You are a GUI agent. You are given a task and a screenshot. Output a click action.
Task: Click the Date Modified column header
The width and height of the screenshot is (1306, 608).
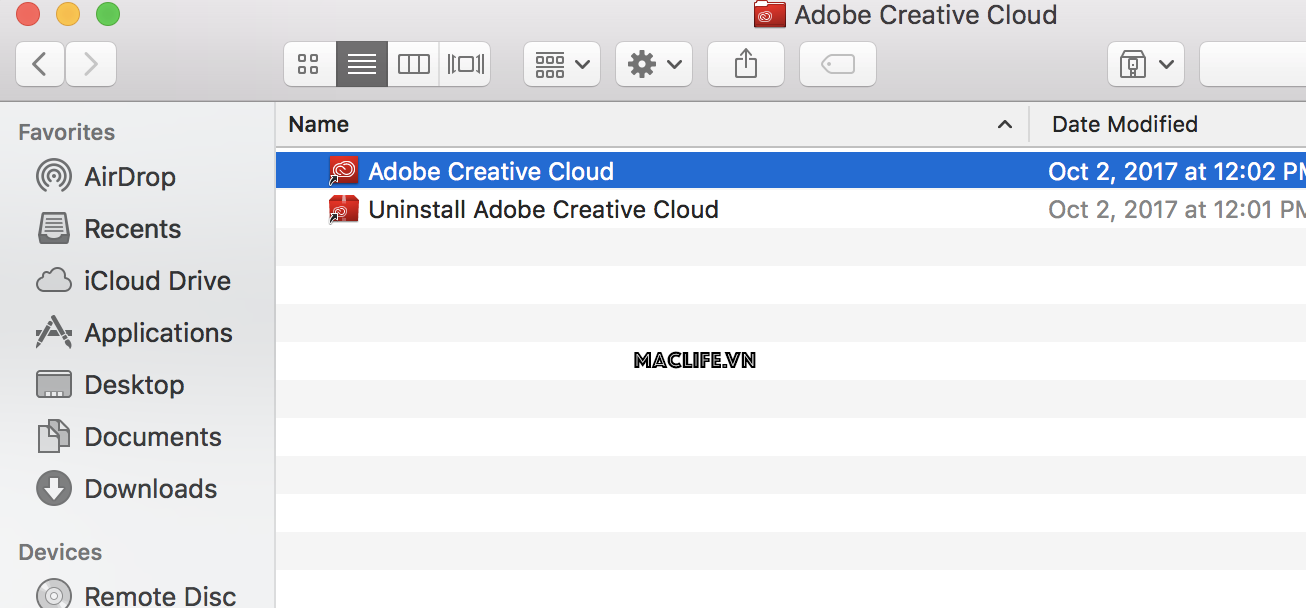[1124, 124]
